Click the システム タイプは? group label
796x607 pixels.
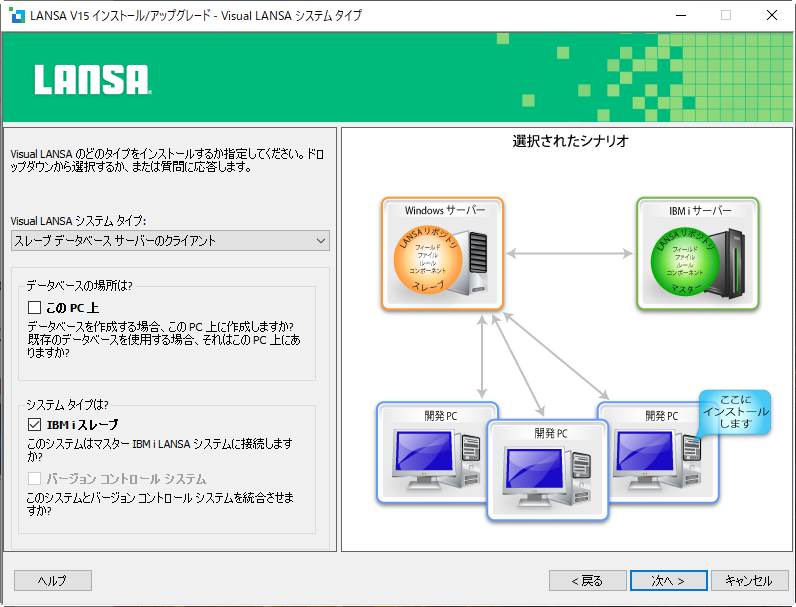click(67, 404)
